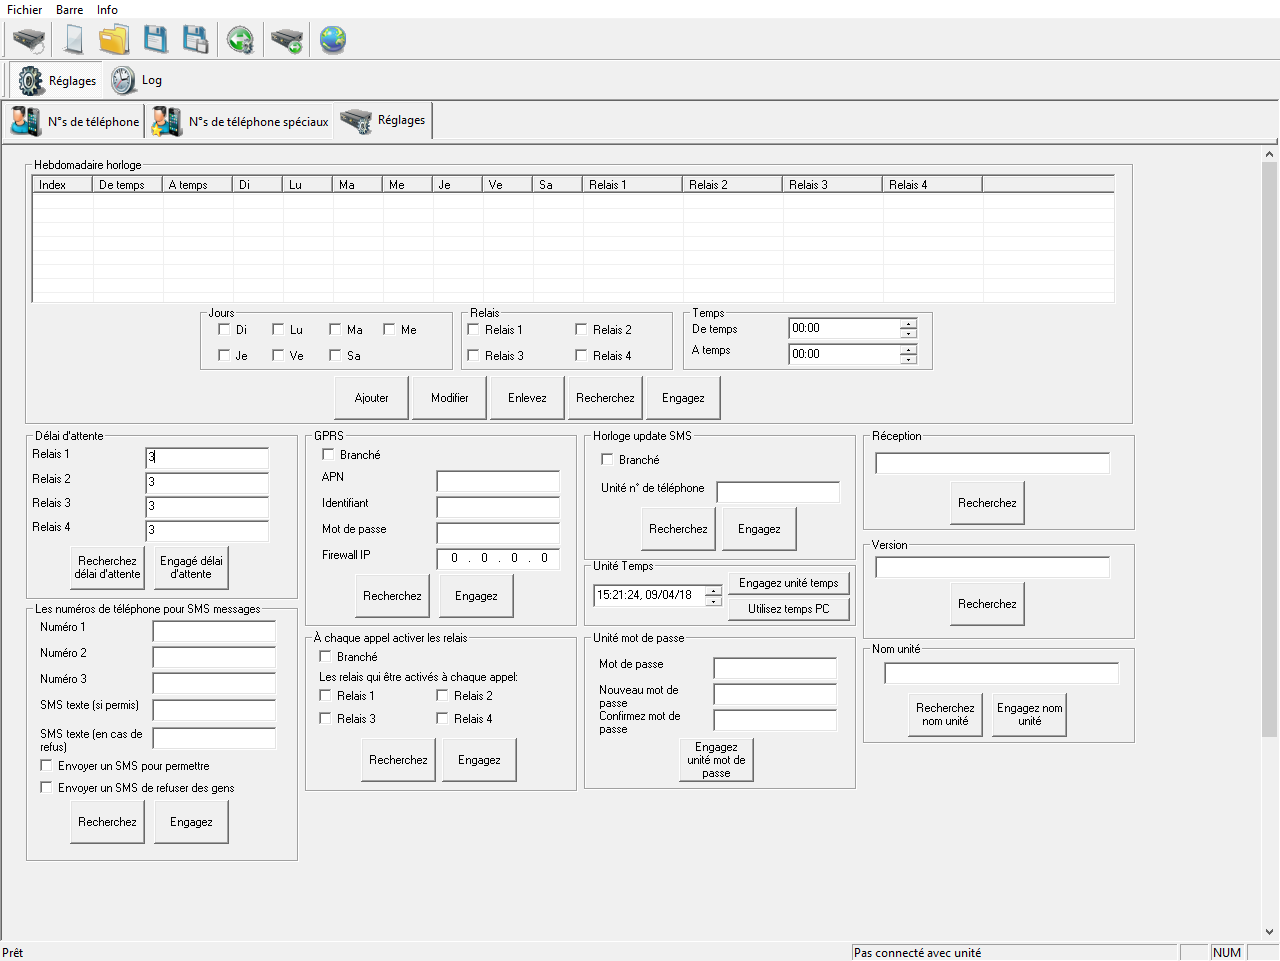This screenshot has width=1280, height=961.
Task: Decrease the A temps time value
Action: click(x=908, y=359)
